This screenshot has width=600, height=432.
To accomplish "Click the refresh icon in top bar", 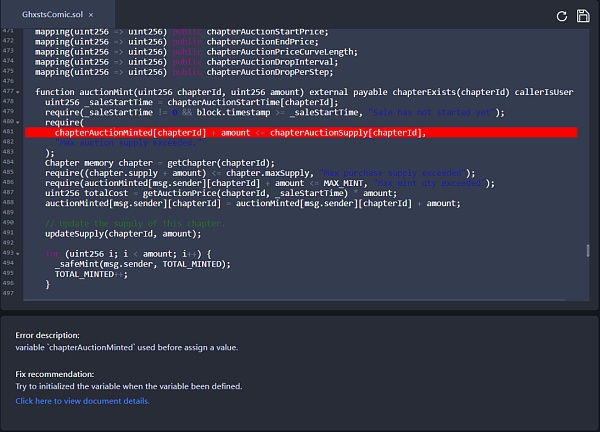I will (562, 16).
